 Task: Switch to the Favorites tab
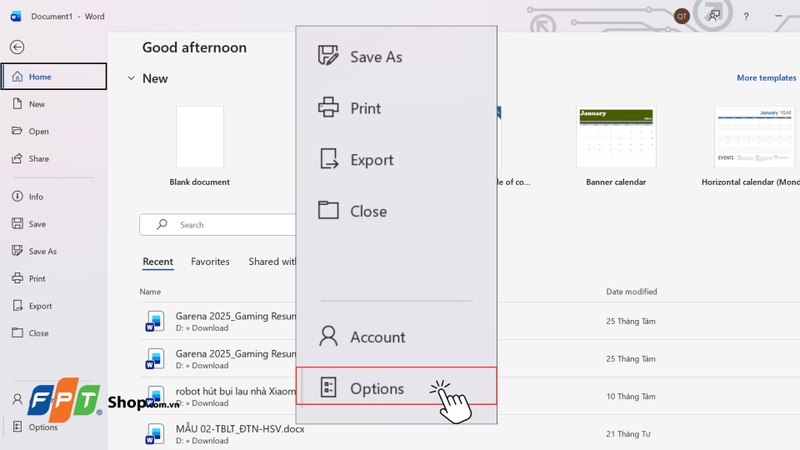(x=210, y=261)
